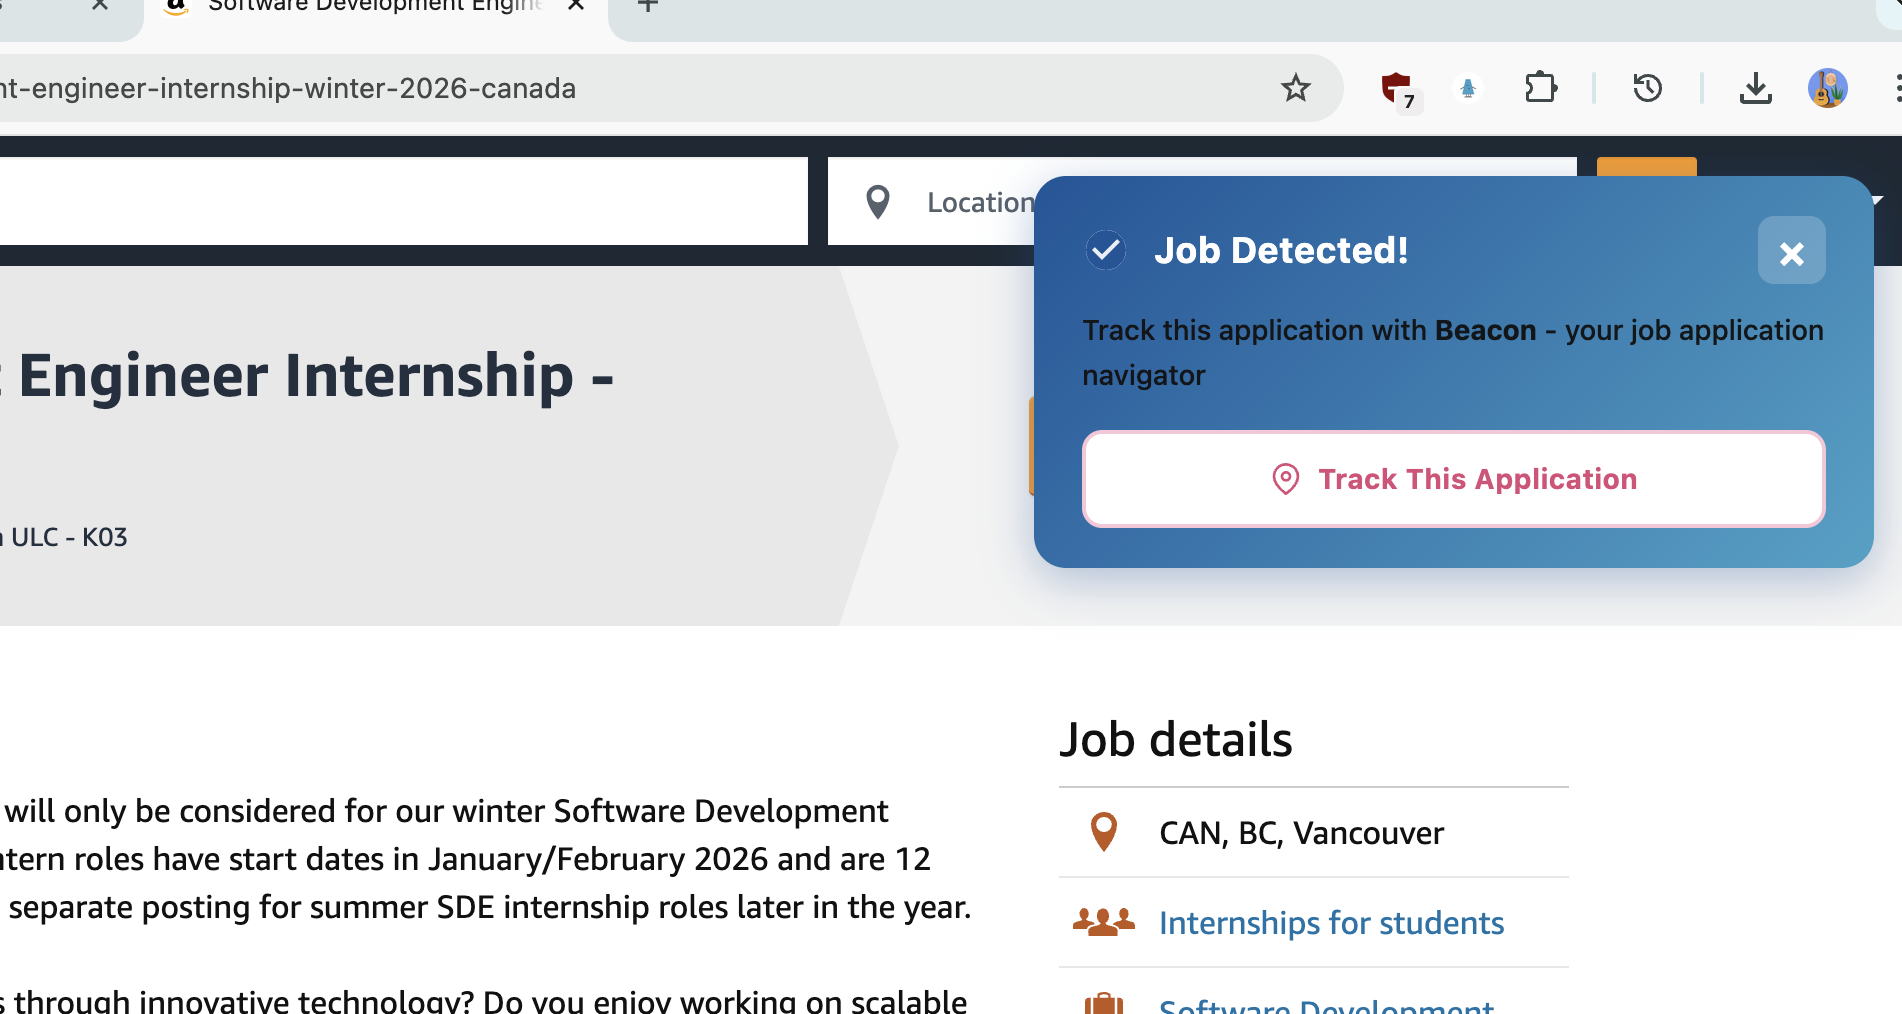The width and height of the screenshot is (1902, 1014).
Task: Click the Job details heading
Action: point(1176,740)
